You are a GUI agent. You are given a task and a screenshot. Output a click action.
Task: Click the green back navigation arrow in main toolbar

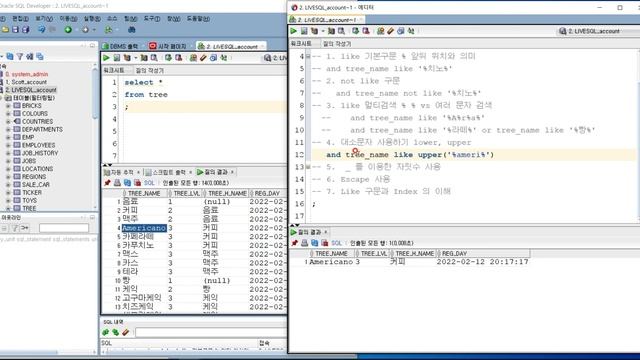click(68, 30)
